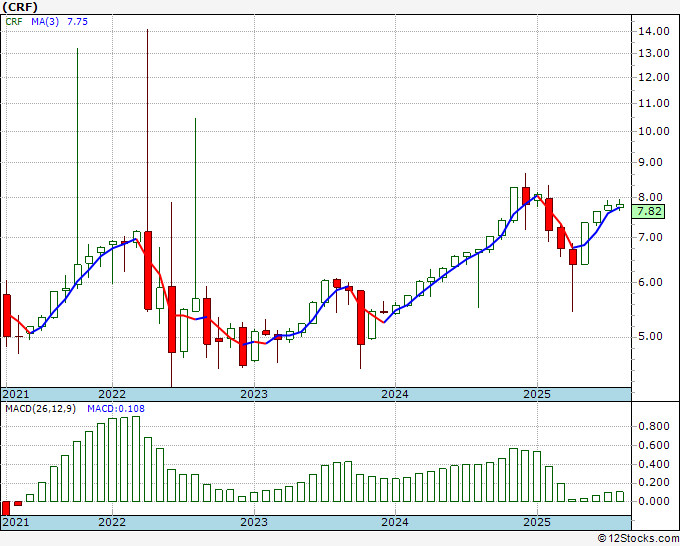680x546 pixels.
Task: Click the lowest red candle of 2025
Action: click(x=573, y=257)
